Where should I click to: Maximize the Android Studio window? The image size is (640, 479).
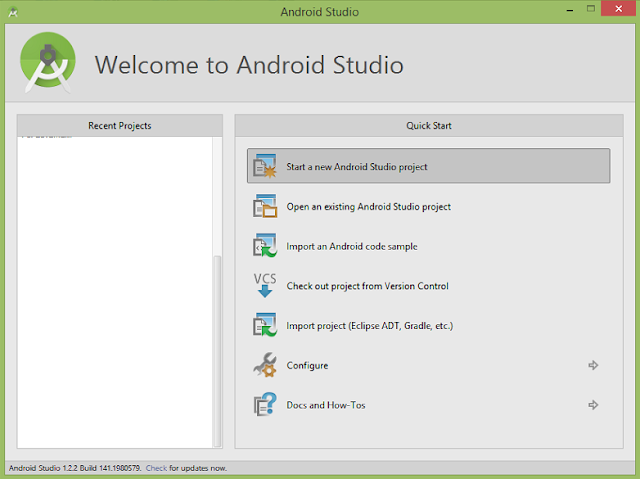click(591, 9)
